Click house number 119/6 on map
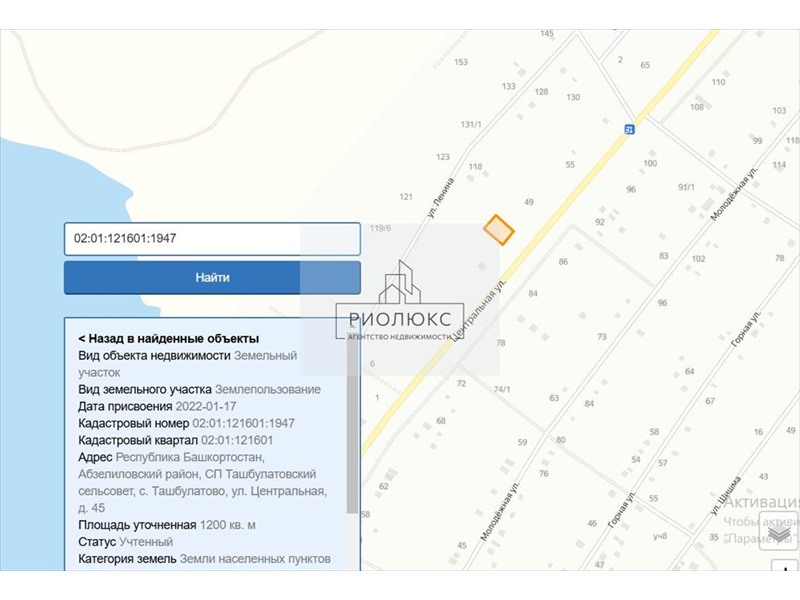 pyautogui.click(x=380, y=228)
